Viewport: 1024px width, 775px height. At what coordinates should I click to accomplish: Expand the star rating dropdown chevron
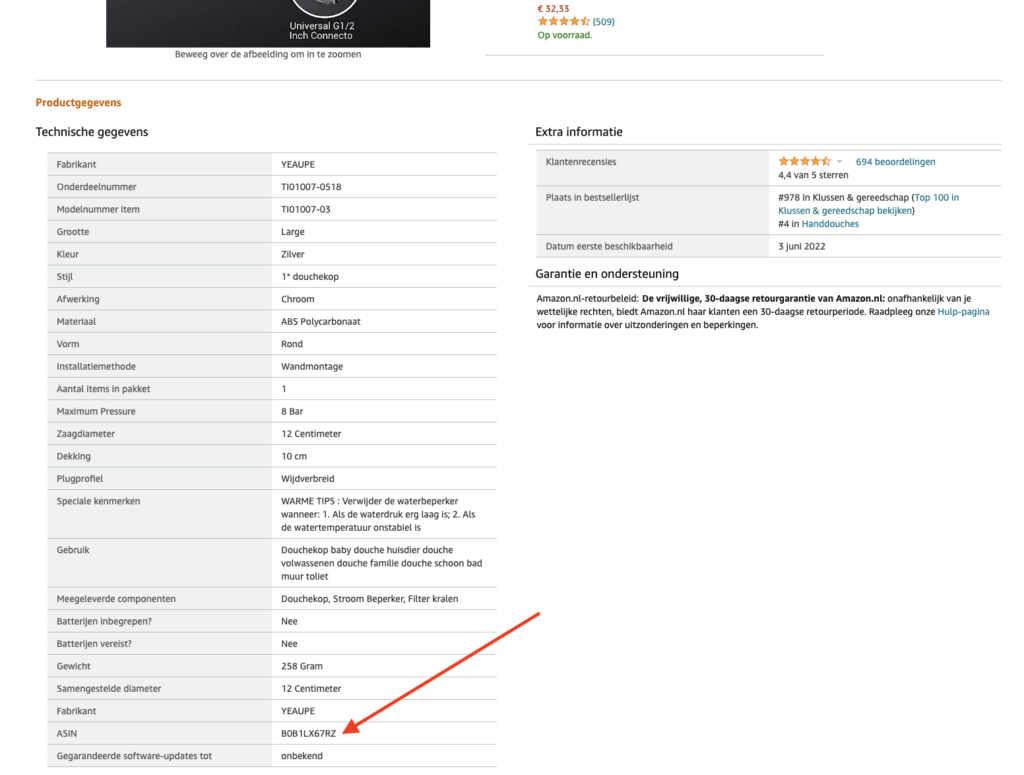tap(840, 161)
